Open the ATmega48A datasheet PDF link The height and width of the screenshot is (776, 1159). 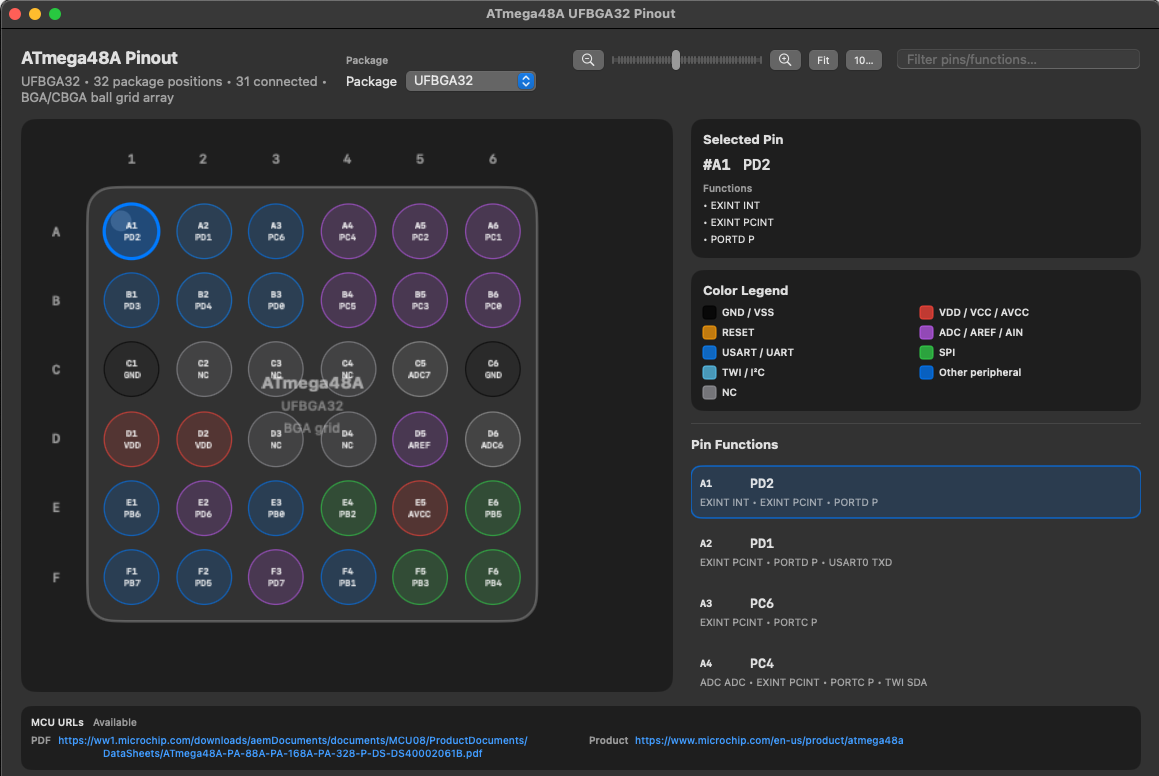point(293,746)
